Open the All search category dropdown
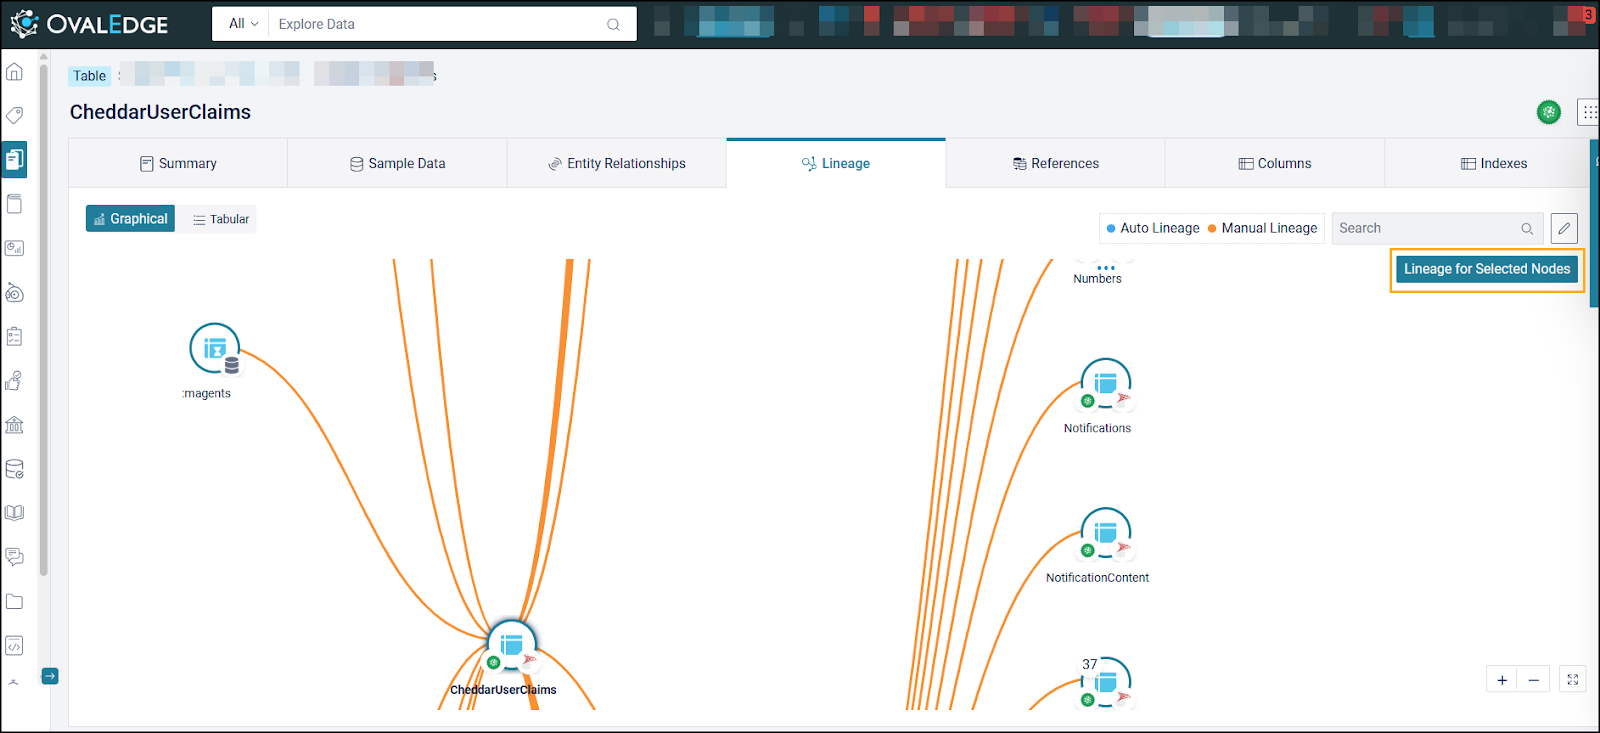Viewport: 1600px width, 733px height. 243,24
